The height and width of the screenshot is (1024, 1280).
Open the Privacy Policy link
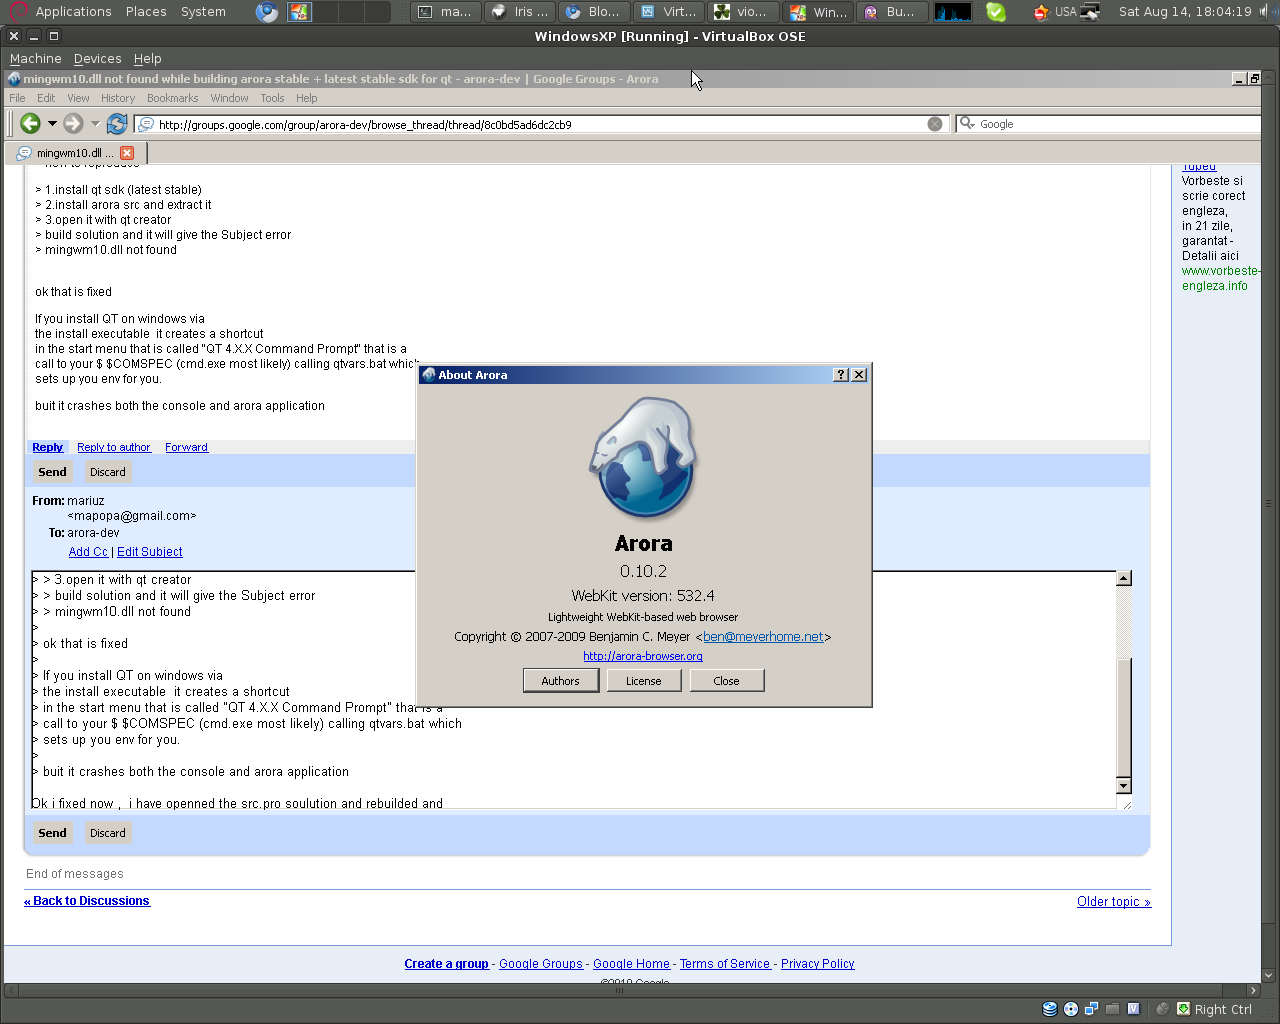pos(818,964)
